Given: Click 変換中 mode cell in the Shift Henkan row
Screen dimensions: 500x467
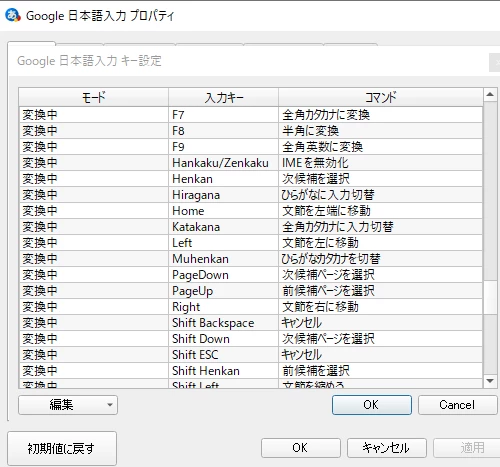Looking at the screenshot, I should pyautogui.click(x=94, y=371).
